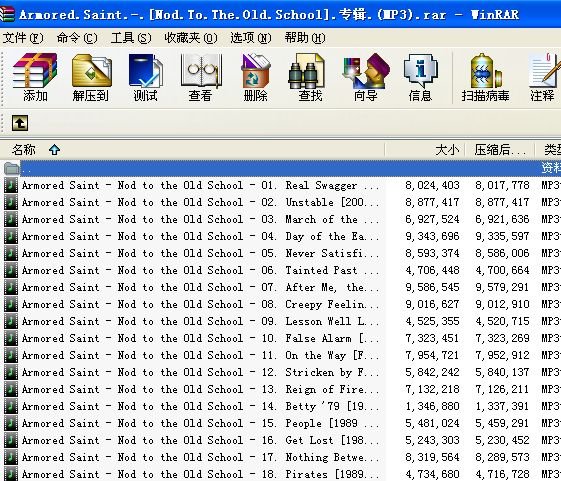561x481 pixels.
Task: Show archive 信息 (Info) icon
Action: (420, 77)
